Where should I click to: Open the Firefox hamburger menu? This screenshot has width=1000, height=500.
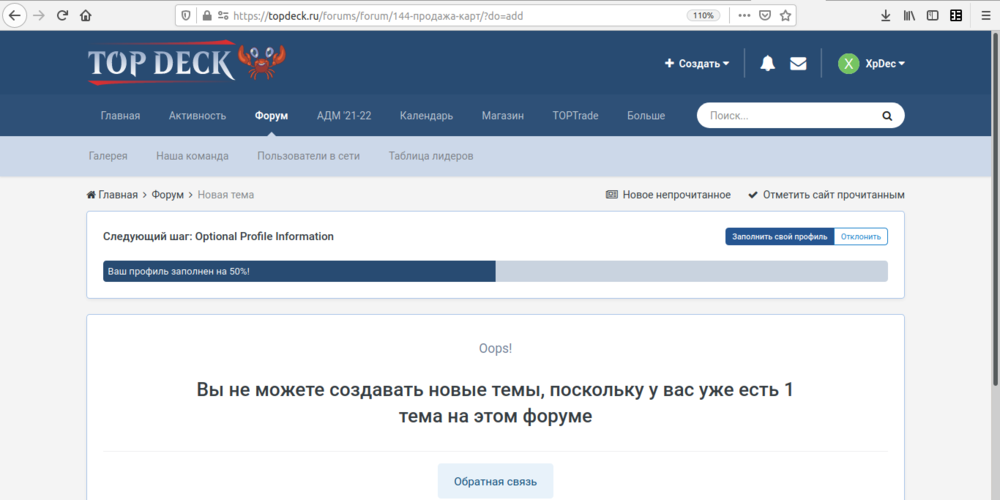[x=985, y=16]
